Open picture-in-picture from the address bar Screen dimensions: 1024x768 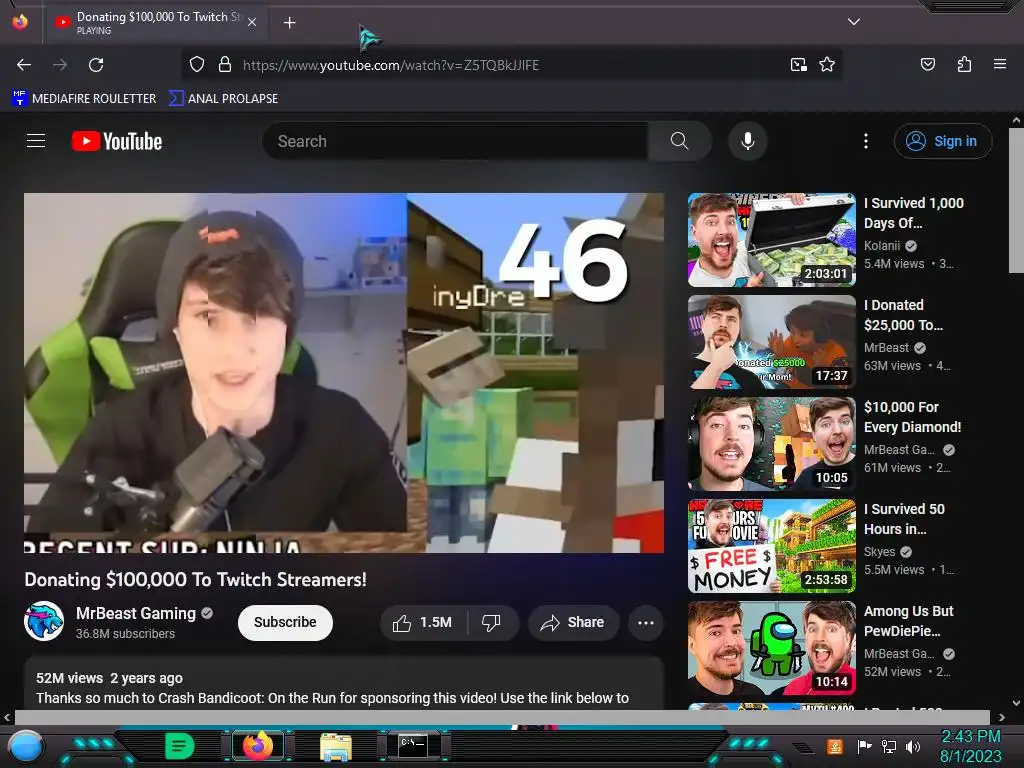(799, 65)
